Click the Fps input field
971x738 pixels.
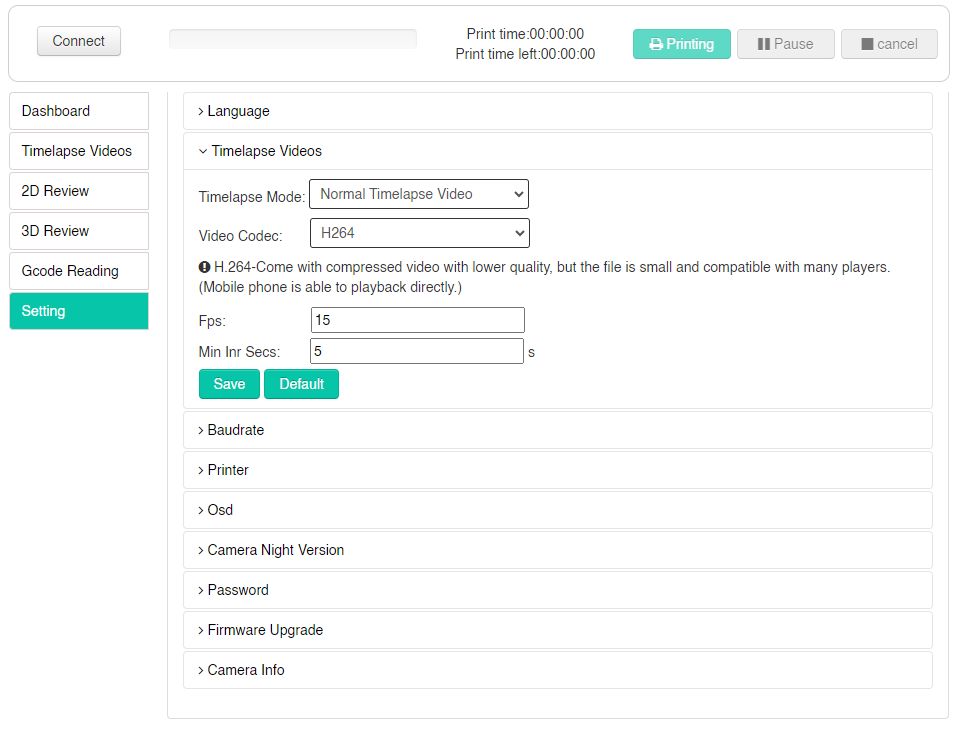pos(417,320)
